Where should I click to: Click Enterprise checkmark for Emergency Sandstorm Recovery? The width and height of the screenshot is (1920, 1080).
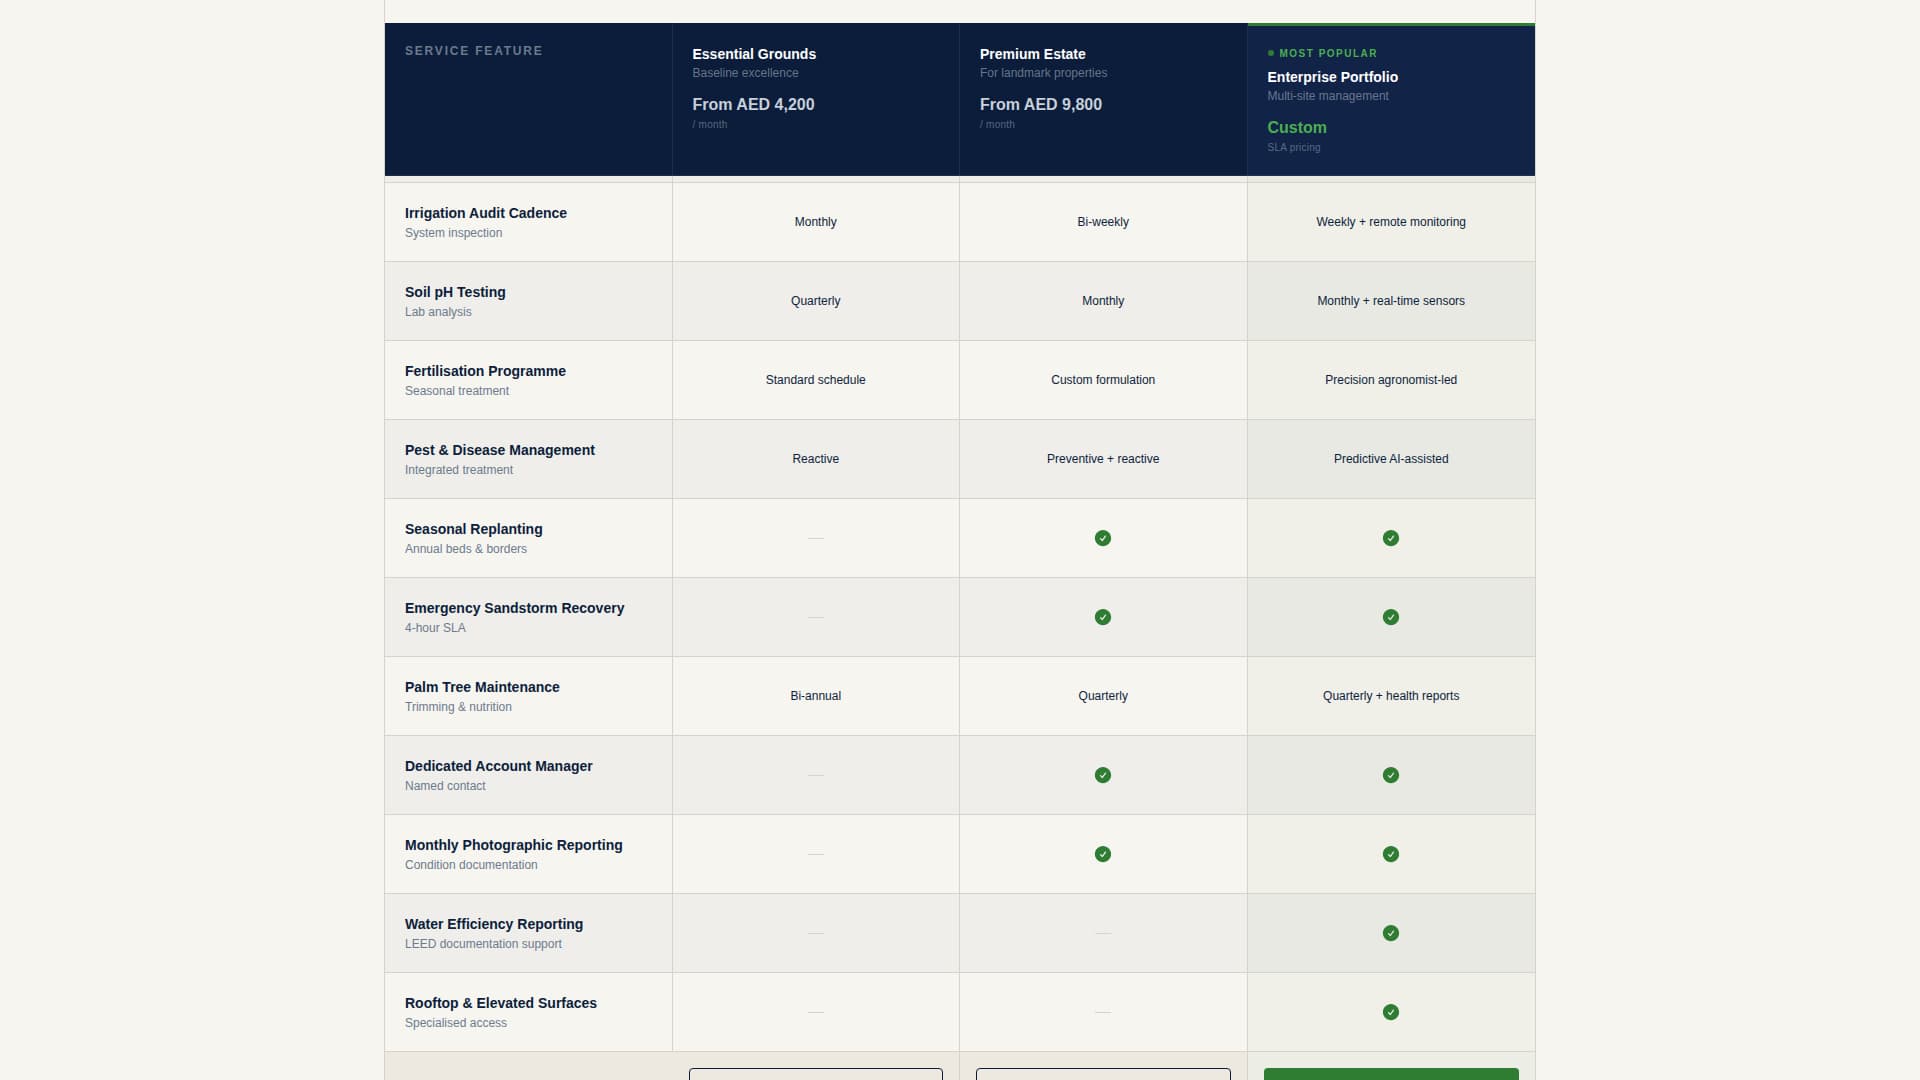(1391, 617)
